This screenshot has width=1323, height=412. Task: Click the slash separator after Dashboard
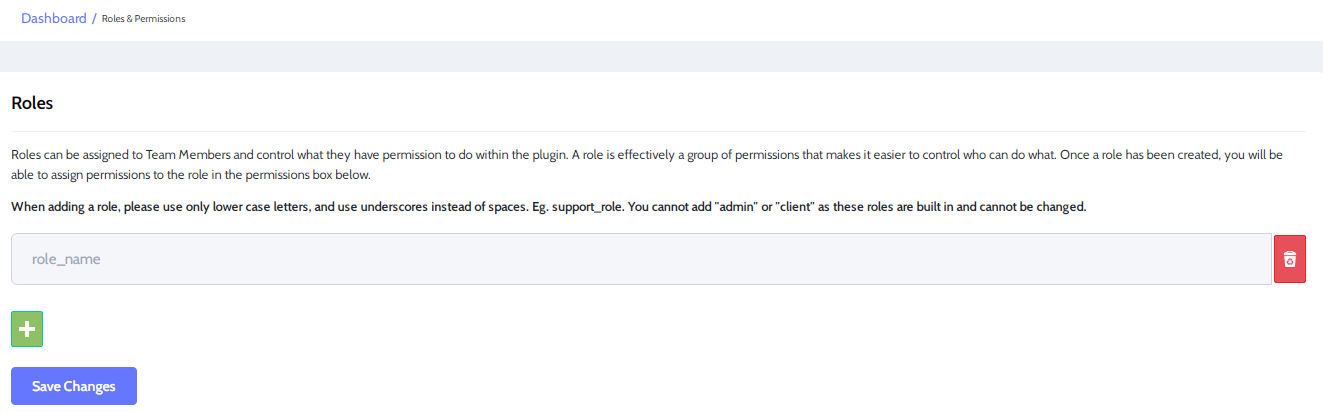pos(94,18)
